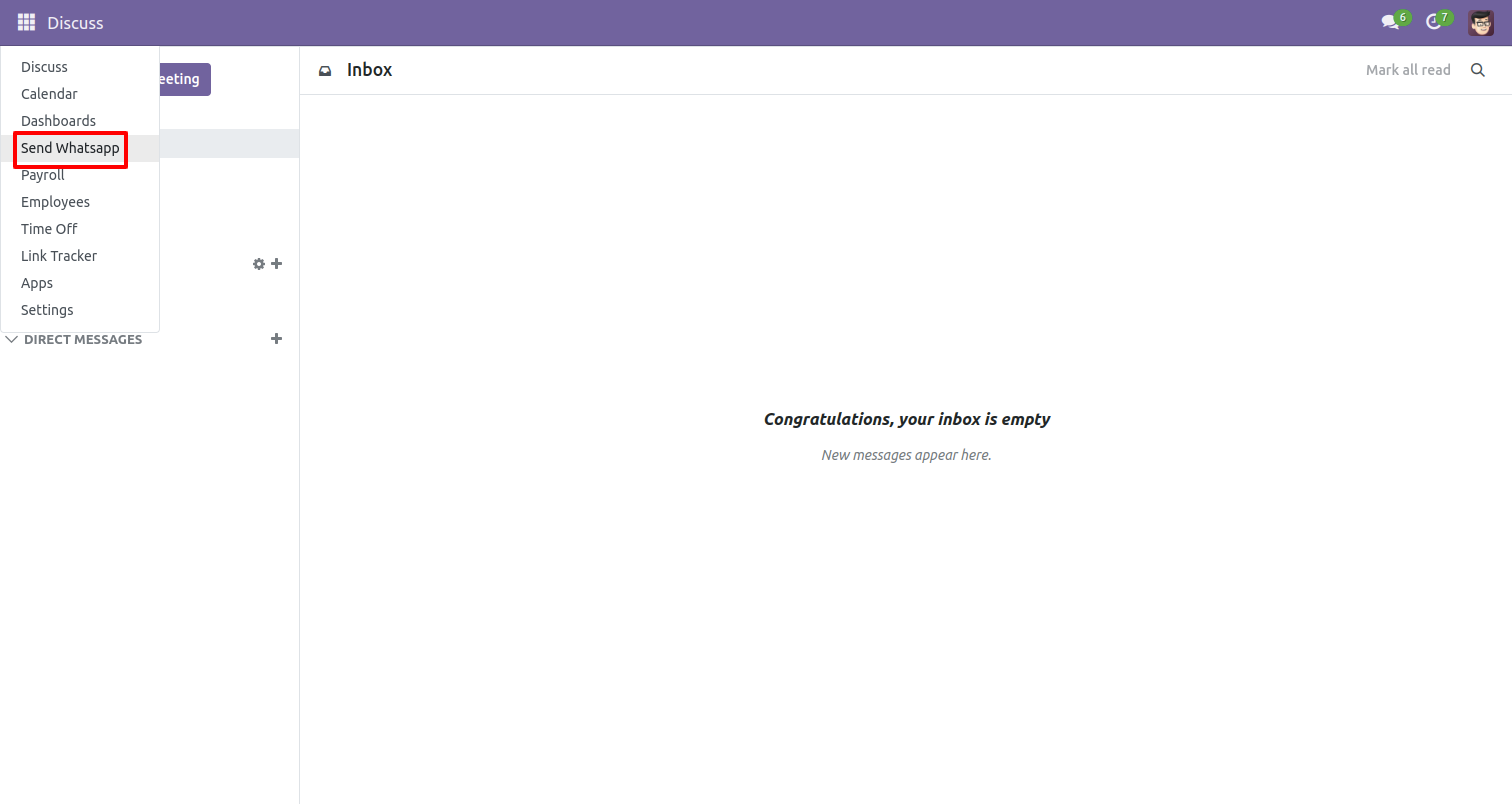Collapse the Direct Messages section chevron

pos(12,339)
